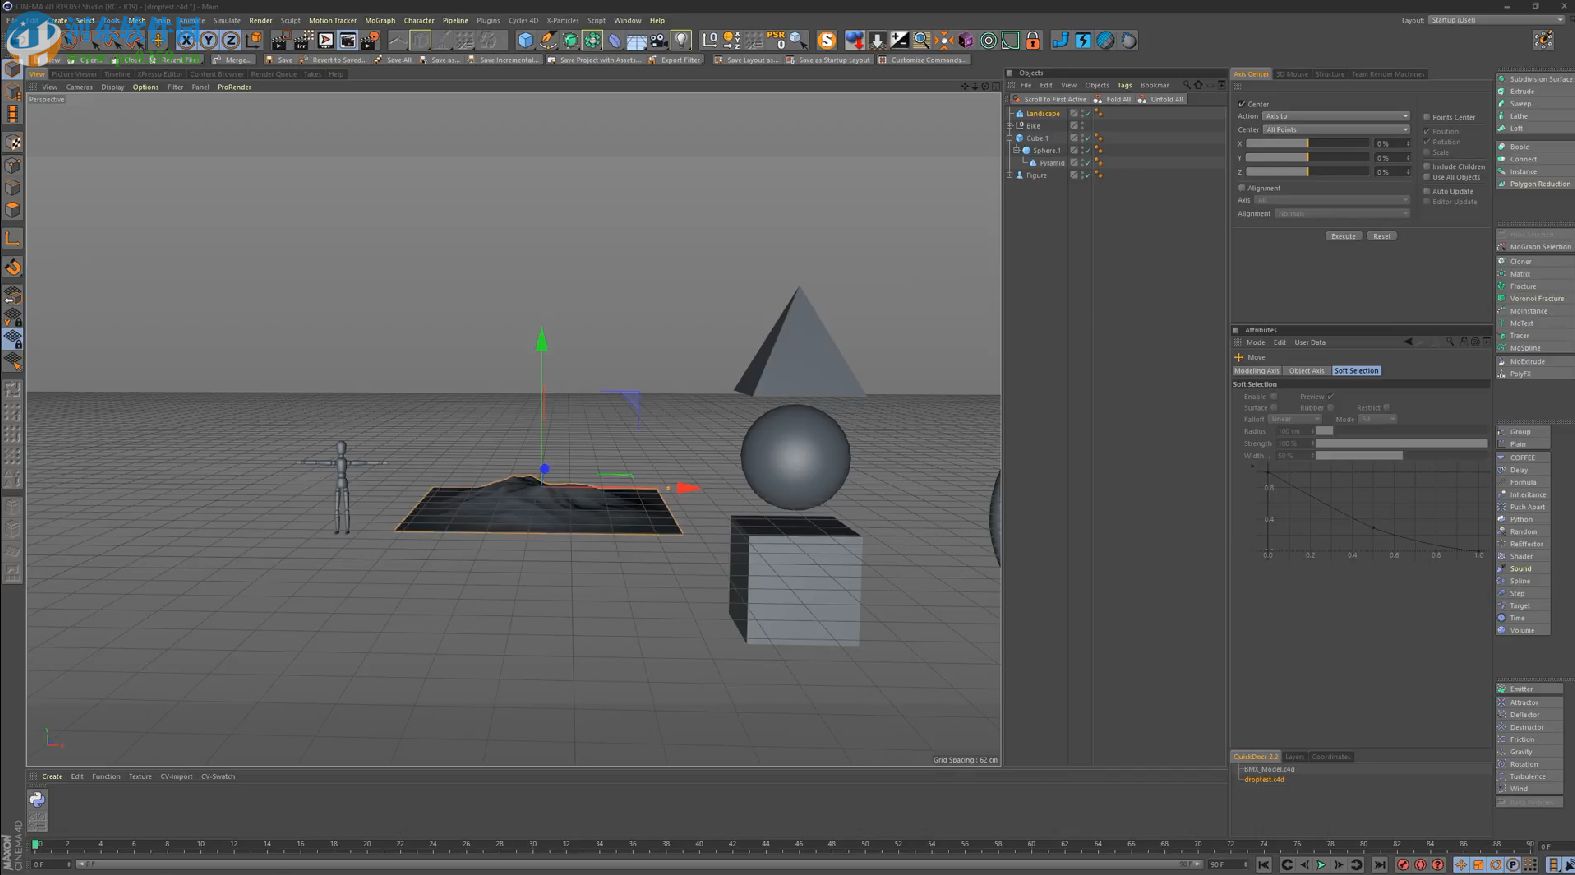
Task: Select the Extrude generator in right palette
Action: [1521, 91]
